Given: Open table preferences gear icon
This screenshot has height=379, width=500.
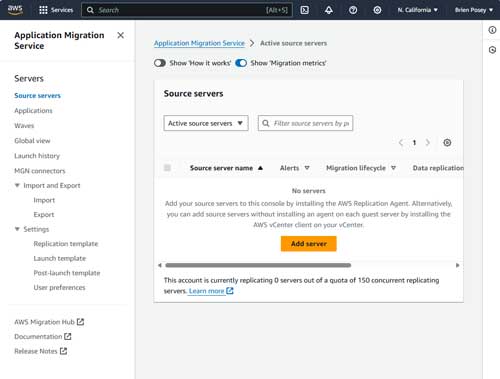Looking at the screenshot, I should [447, 143].
